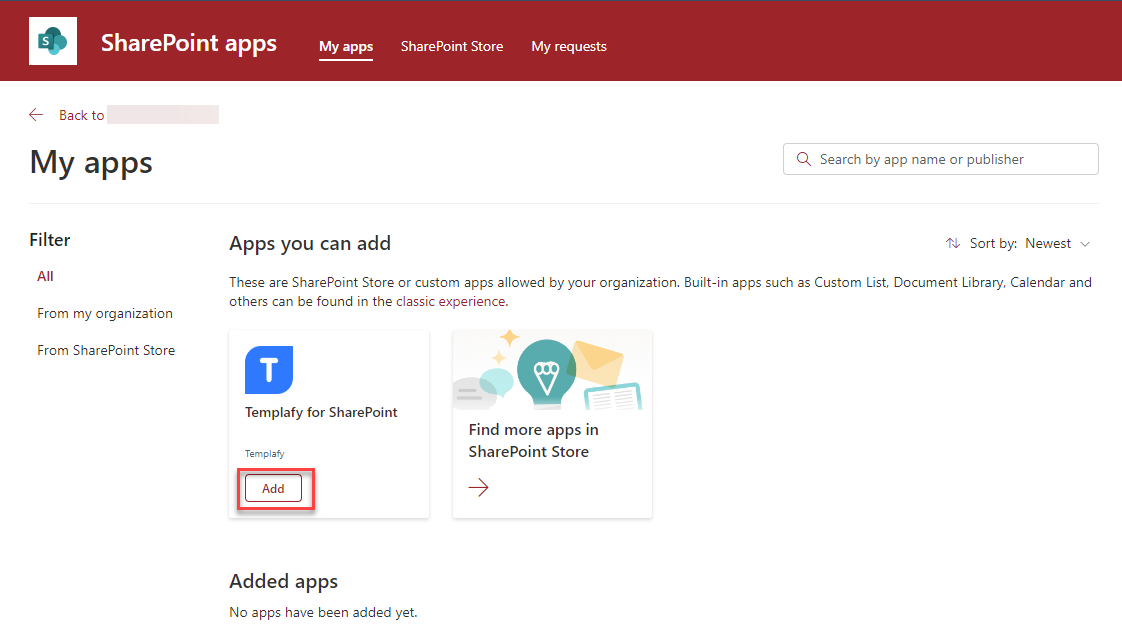The width and height of the screenshot is (1122, 638).
Task: Open the Newest sort order dropdown
Action: click(x=1049, y=243)
